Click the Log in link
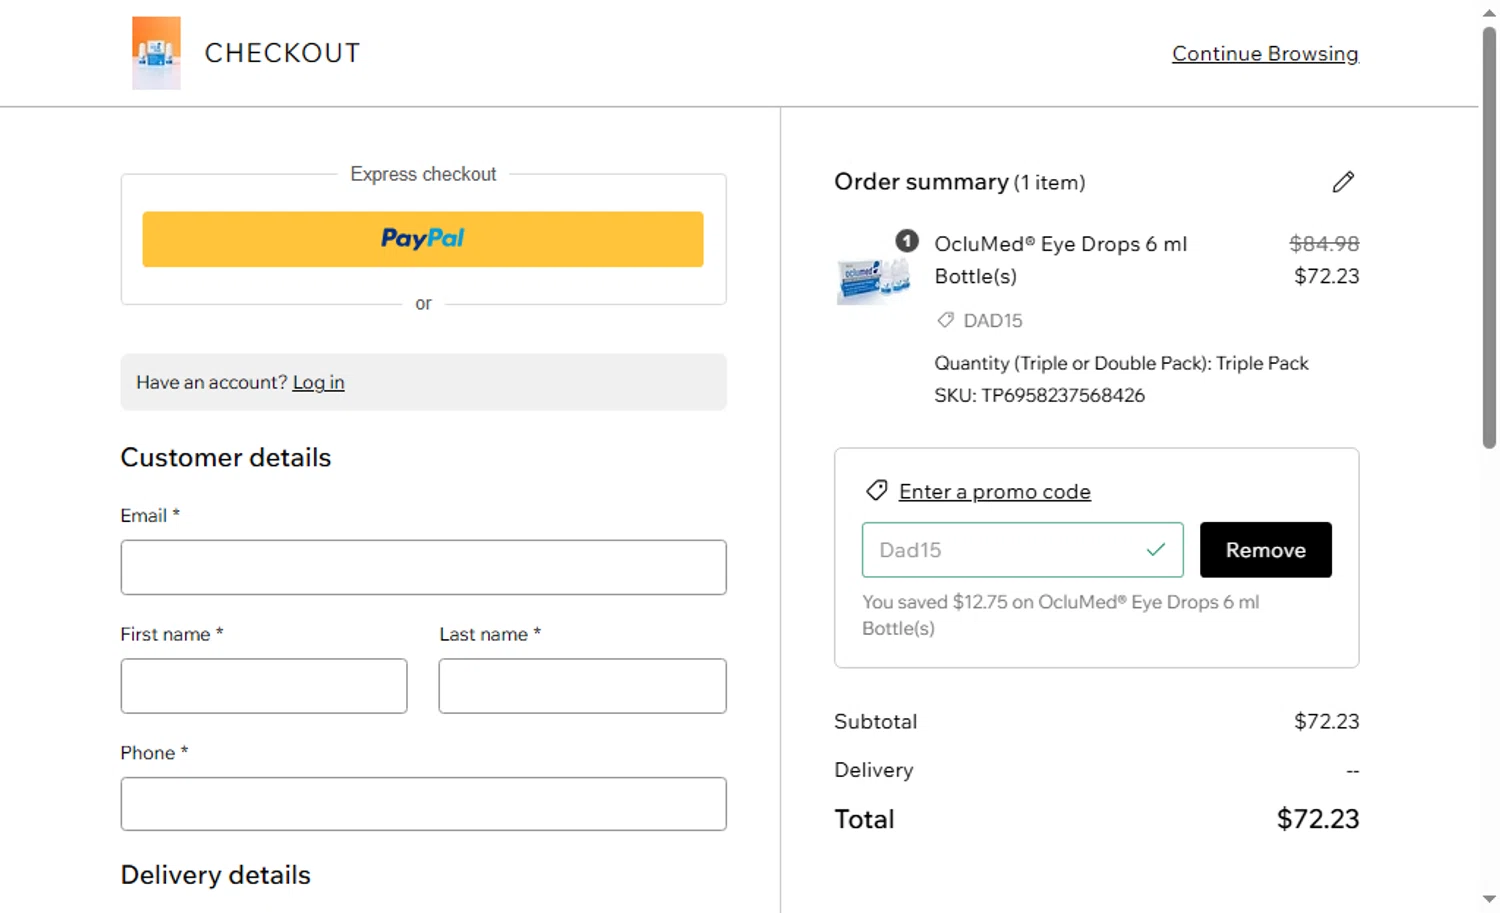1500x913 pixels. point(318,382)
